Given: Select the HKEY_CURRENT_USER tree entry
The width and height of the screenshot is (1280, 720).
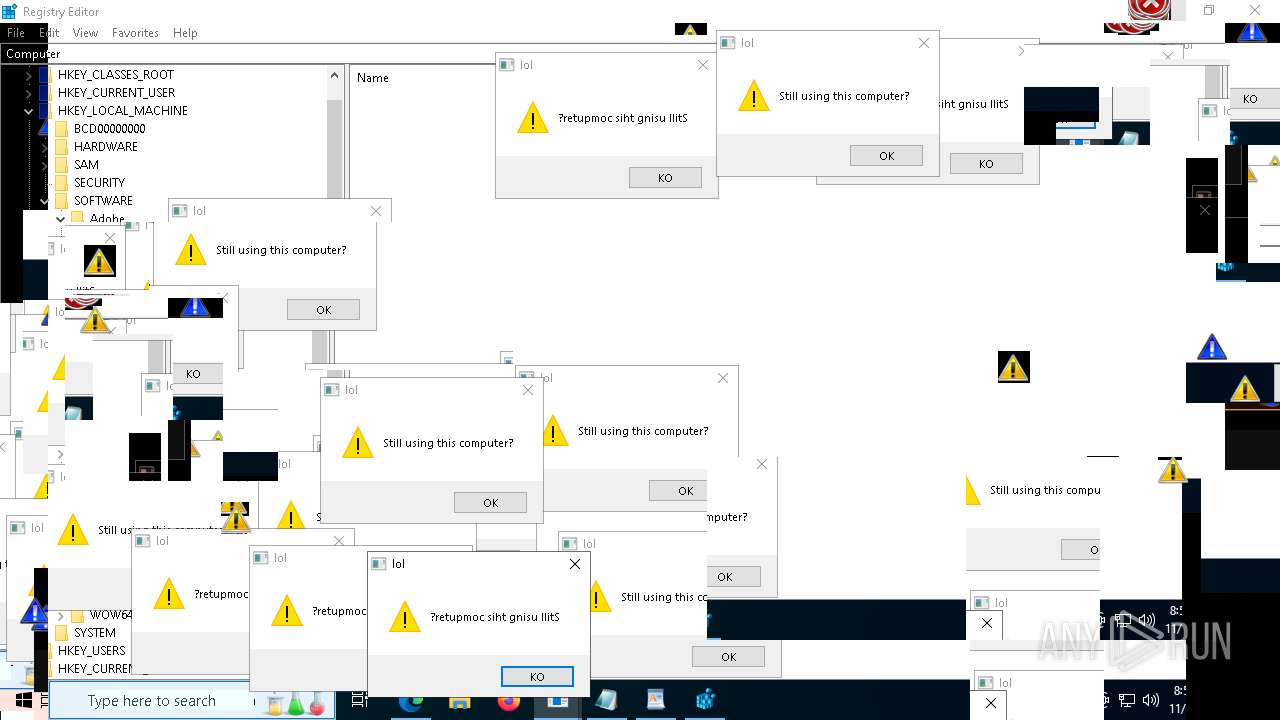Looking at the screenshot, I should click(x=116, y=93).
